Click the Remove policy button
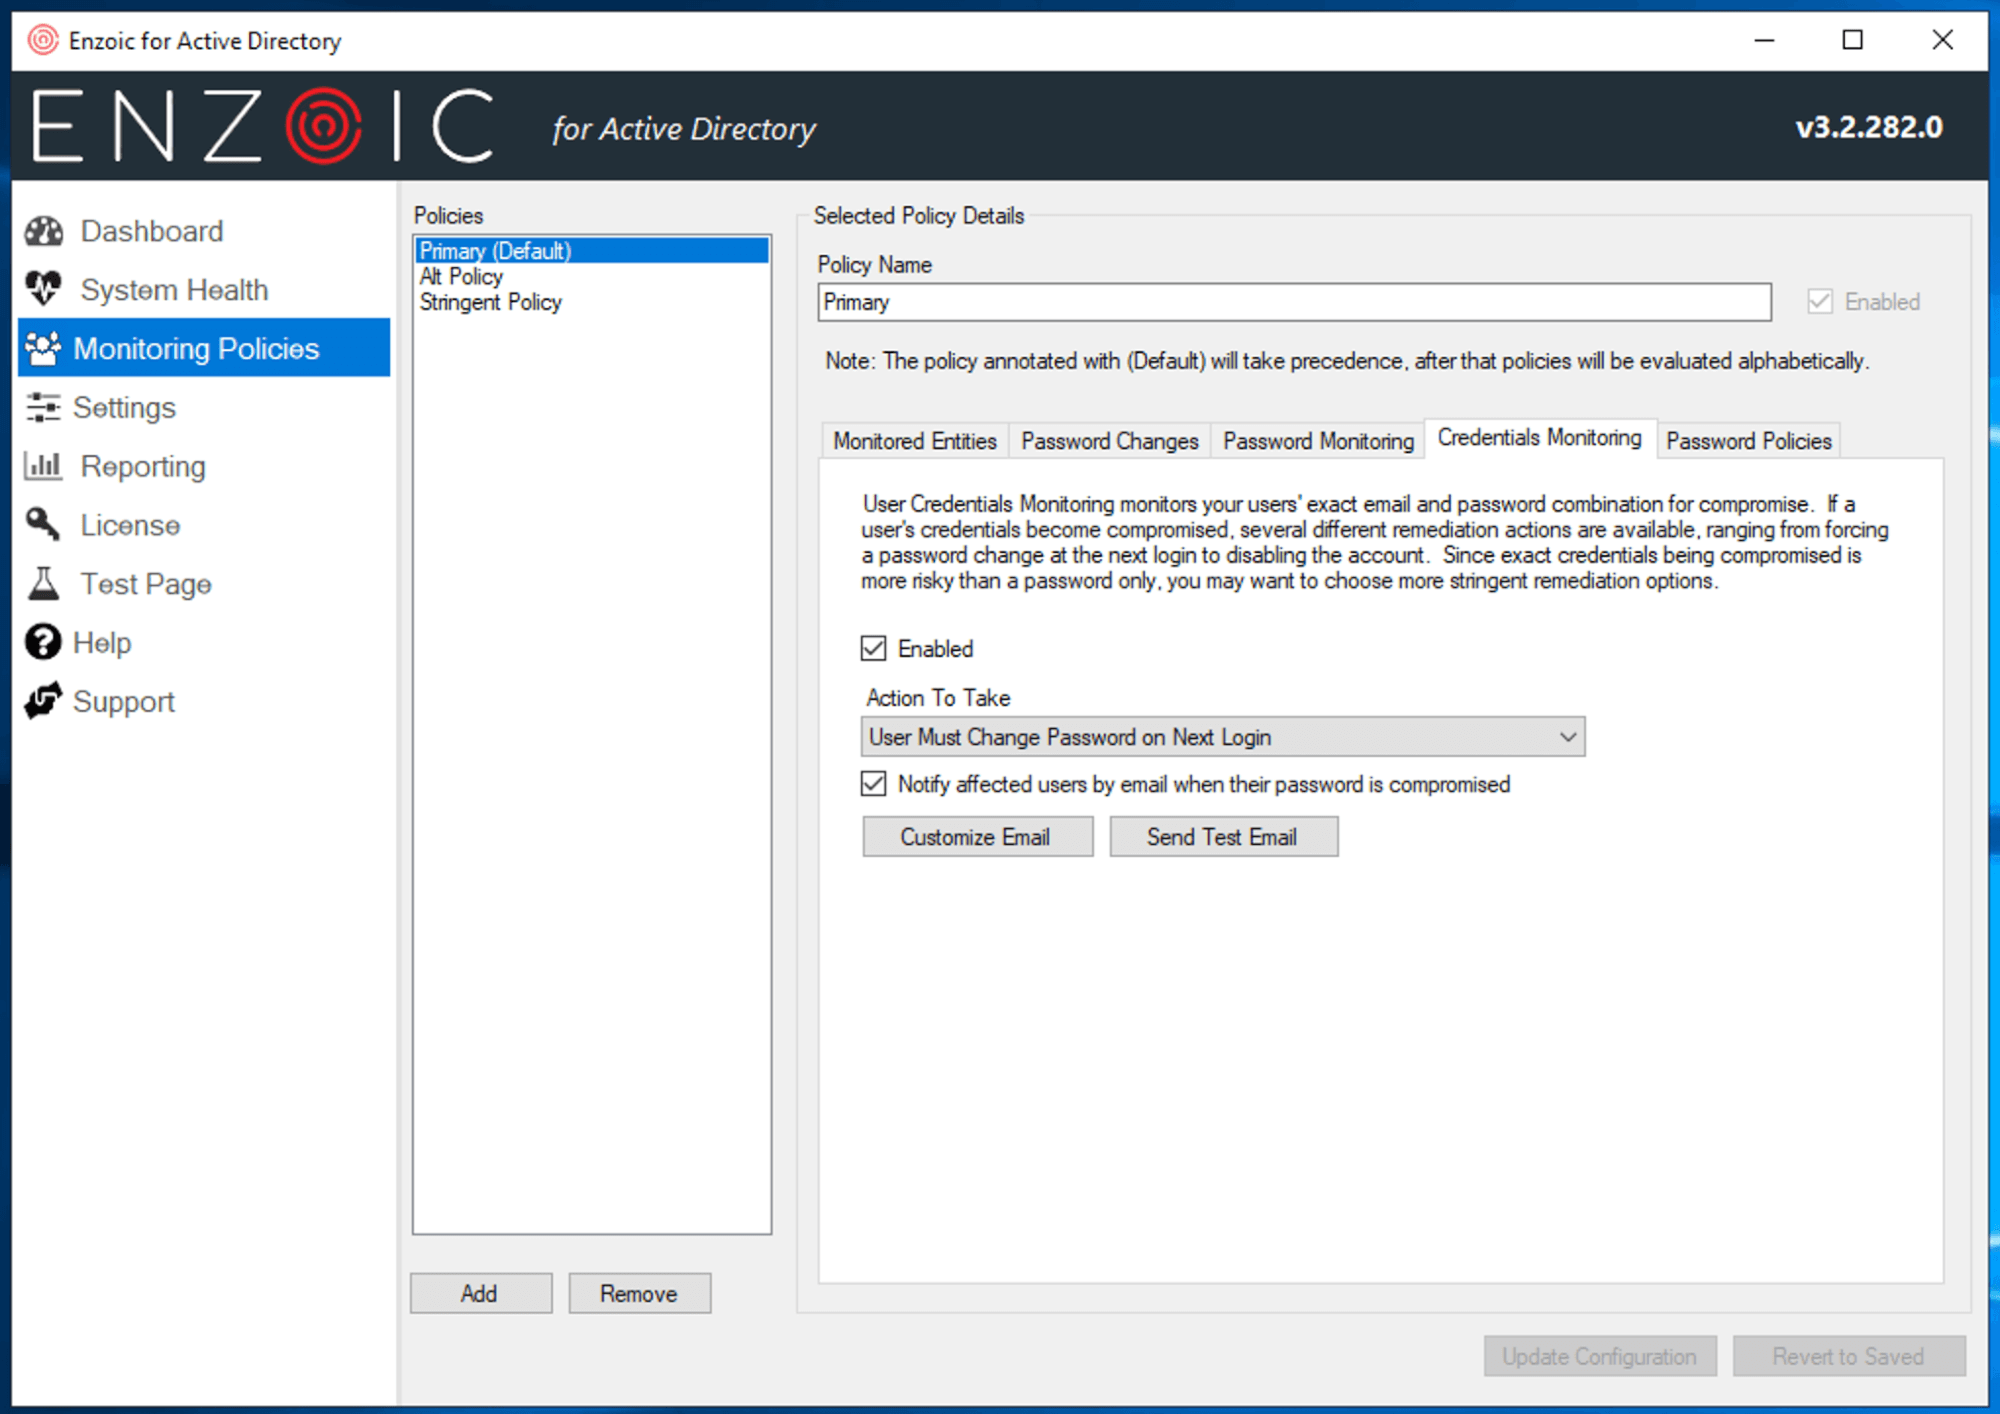 (x=640, y=1293)
